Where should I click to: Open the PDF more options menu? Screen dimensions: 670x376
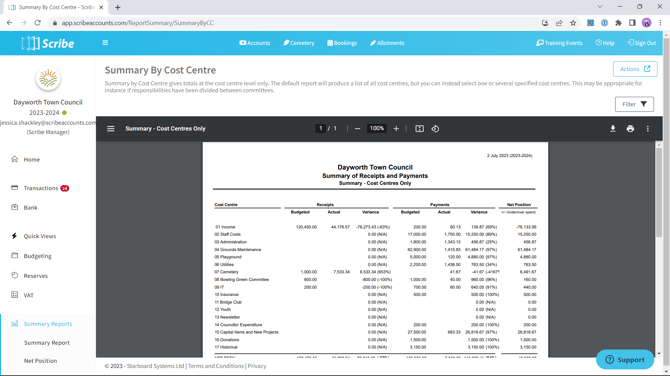click(647, 129)
